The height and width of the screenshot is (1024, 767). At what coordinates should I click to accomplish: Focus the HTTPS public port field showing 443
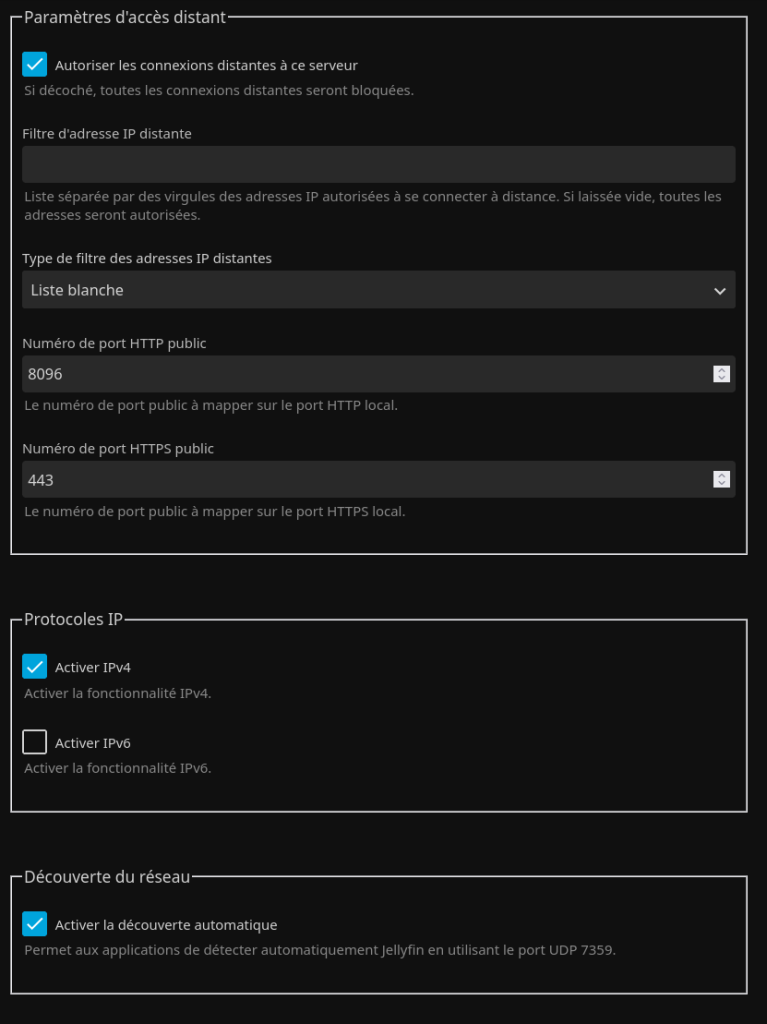[x=360, y=480]
